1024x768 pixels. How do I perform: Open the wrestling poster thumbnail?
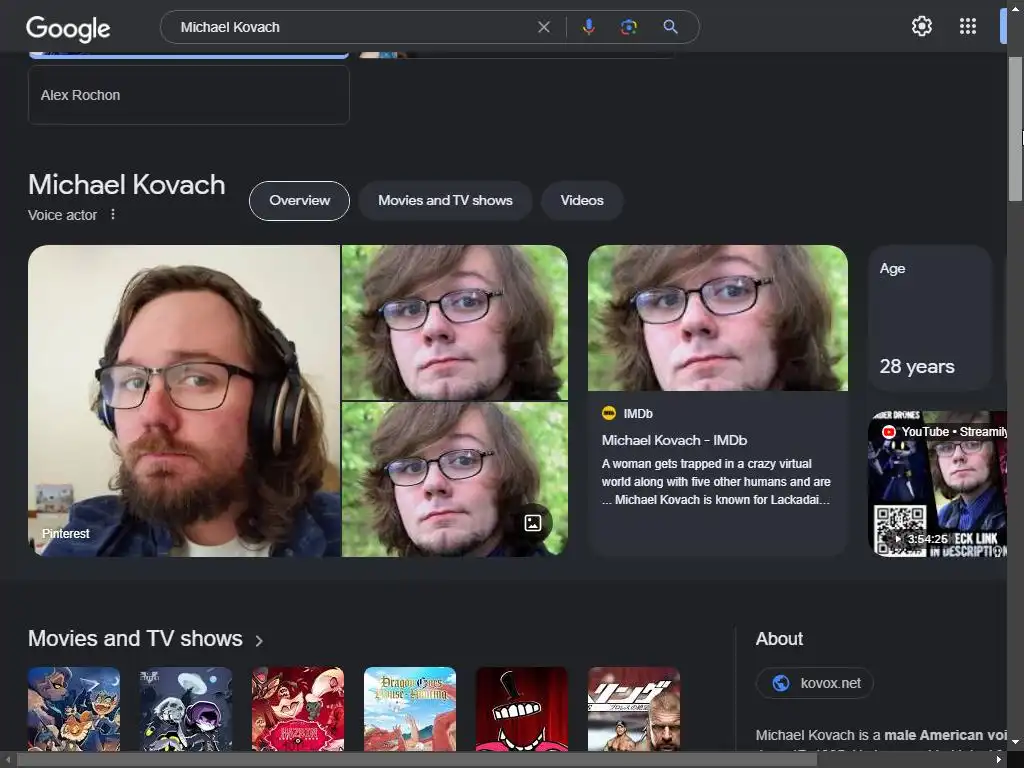tap(633, 709)
